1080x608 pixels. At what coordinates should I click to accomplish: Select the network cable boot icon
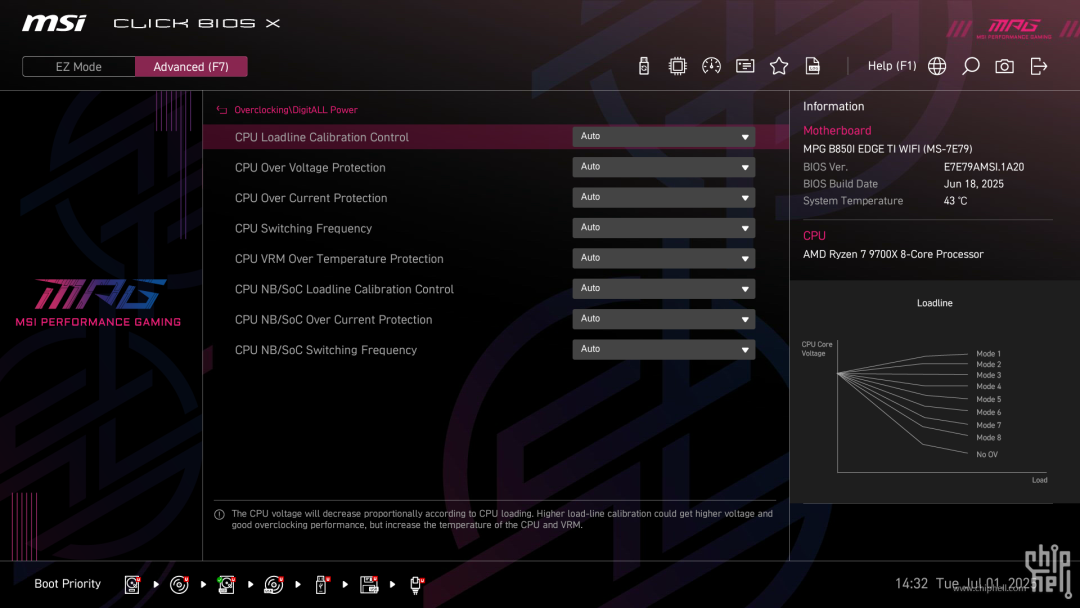tap(416, 585)
